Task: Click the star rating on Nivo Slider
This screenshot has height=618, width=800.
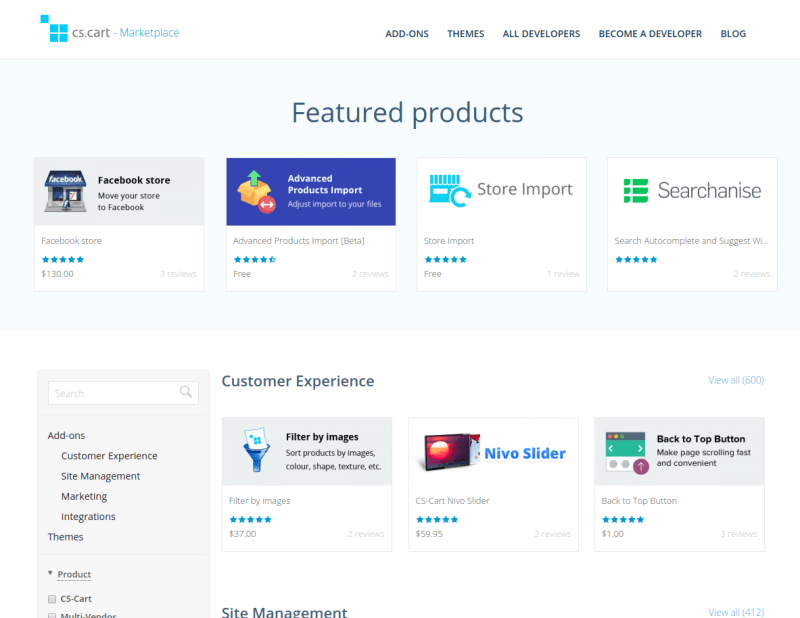Action: pyautogui.click(x=437, y=520)
